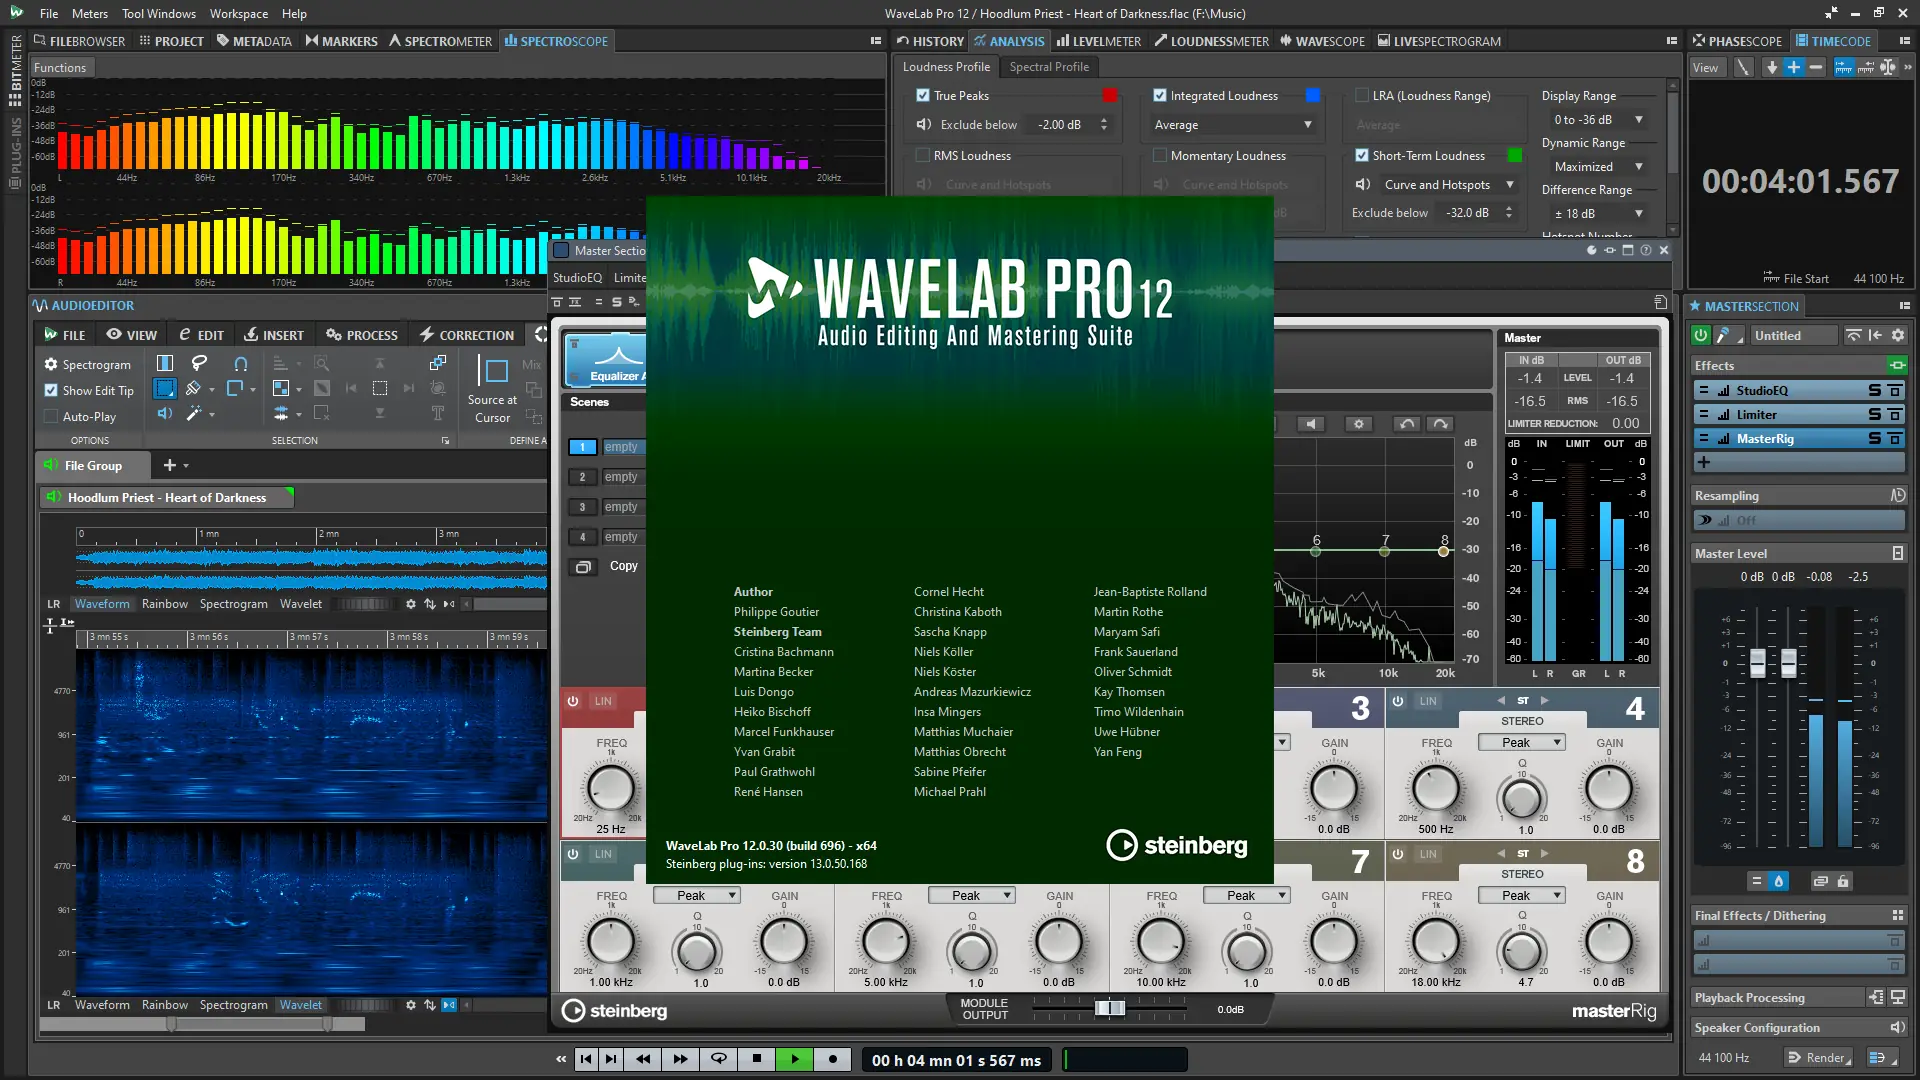Image resolution: width=1920 pixels, height=1080 pixels.
Task: Open band 4 Peak filter type dropdown
Action: 1521,743
